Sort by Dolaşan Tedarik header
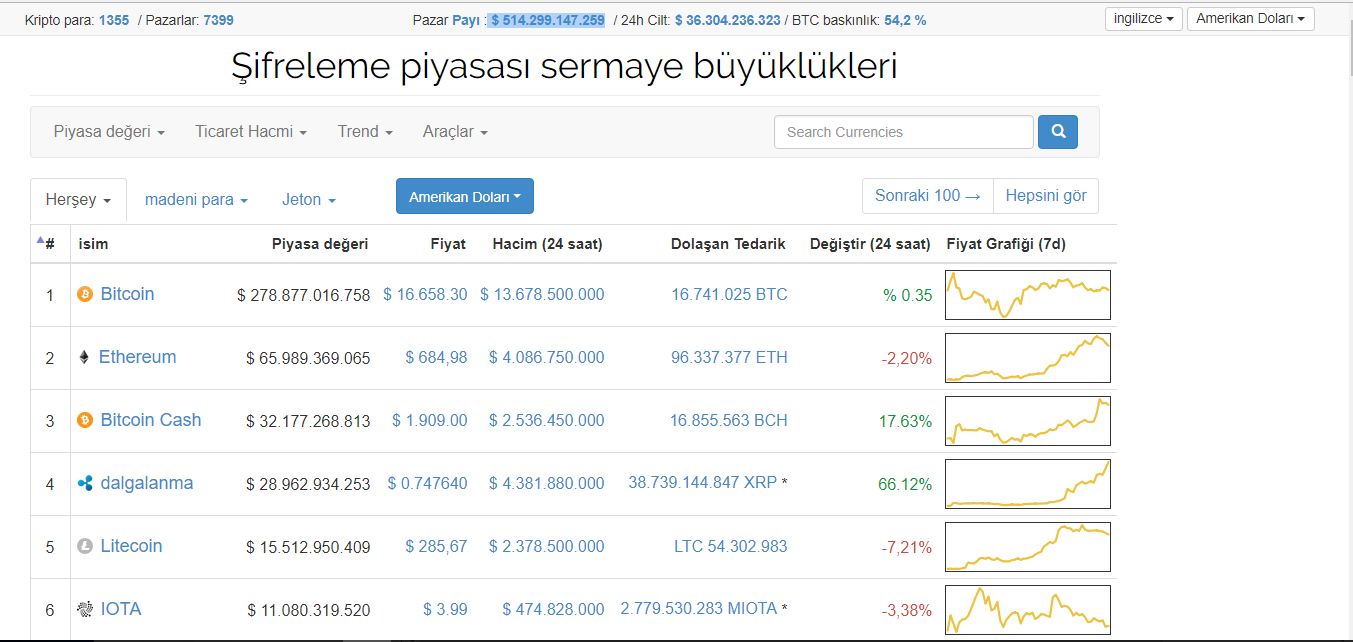Screen dimensions: 1353x642 click(728, 244)
